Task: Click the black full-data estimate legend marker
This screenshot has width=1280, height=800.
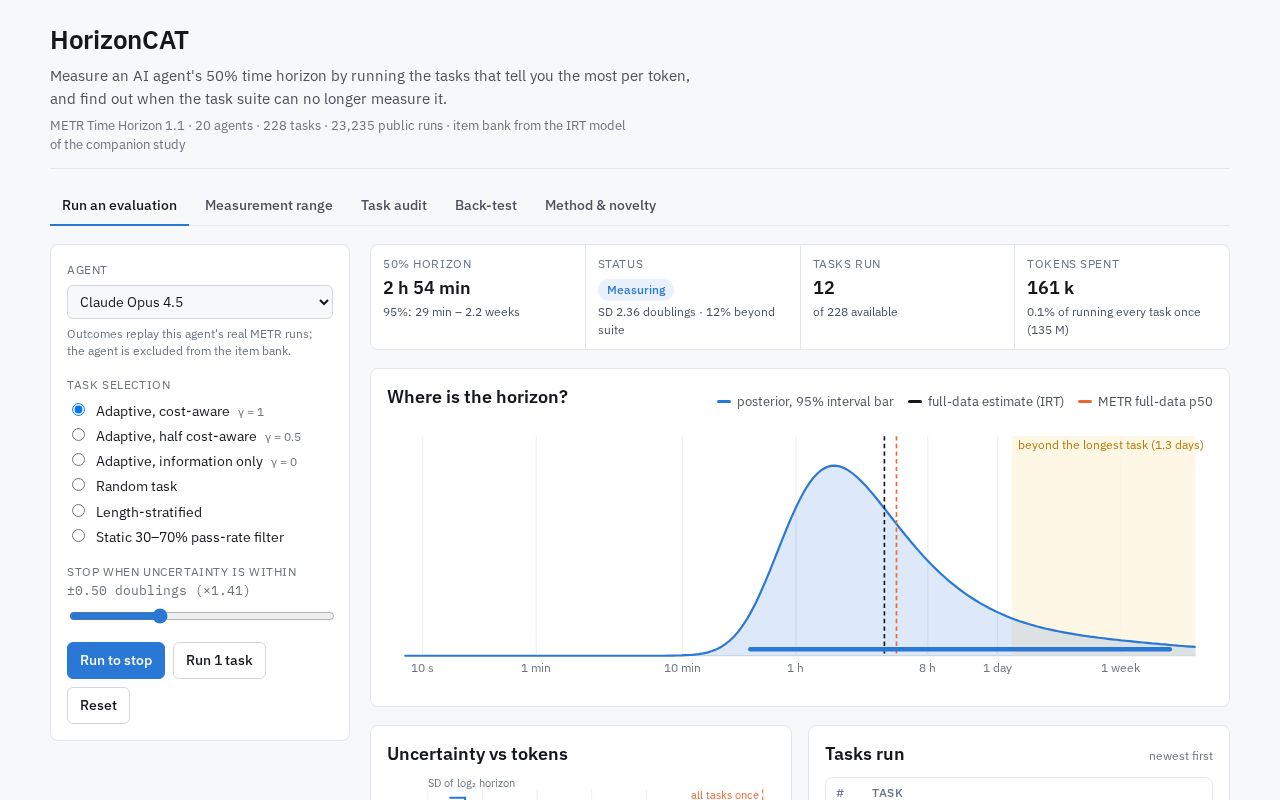Action: (915, 402)
